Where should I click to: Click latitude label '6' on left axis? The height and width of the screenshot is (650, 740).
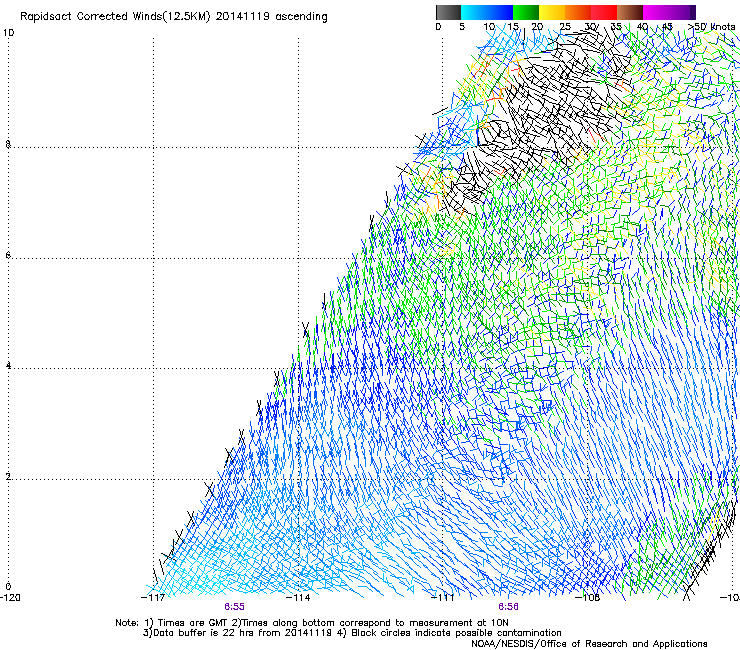coord(8,255)
